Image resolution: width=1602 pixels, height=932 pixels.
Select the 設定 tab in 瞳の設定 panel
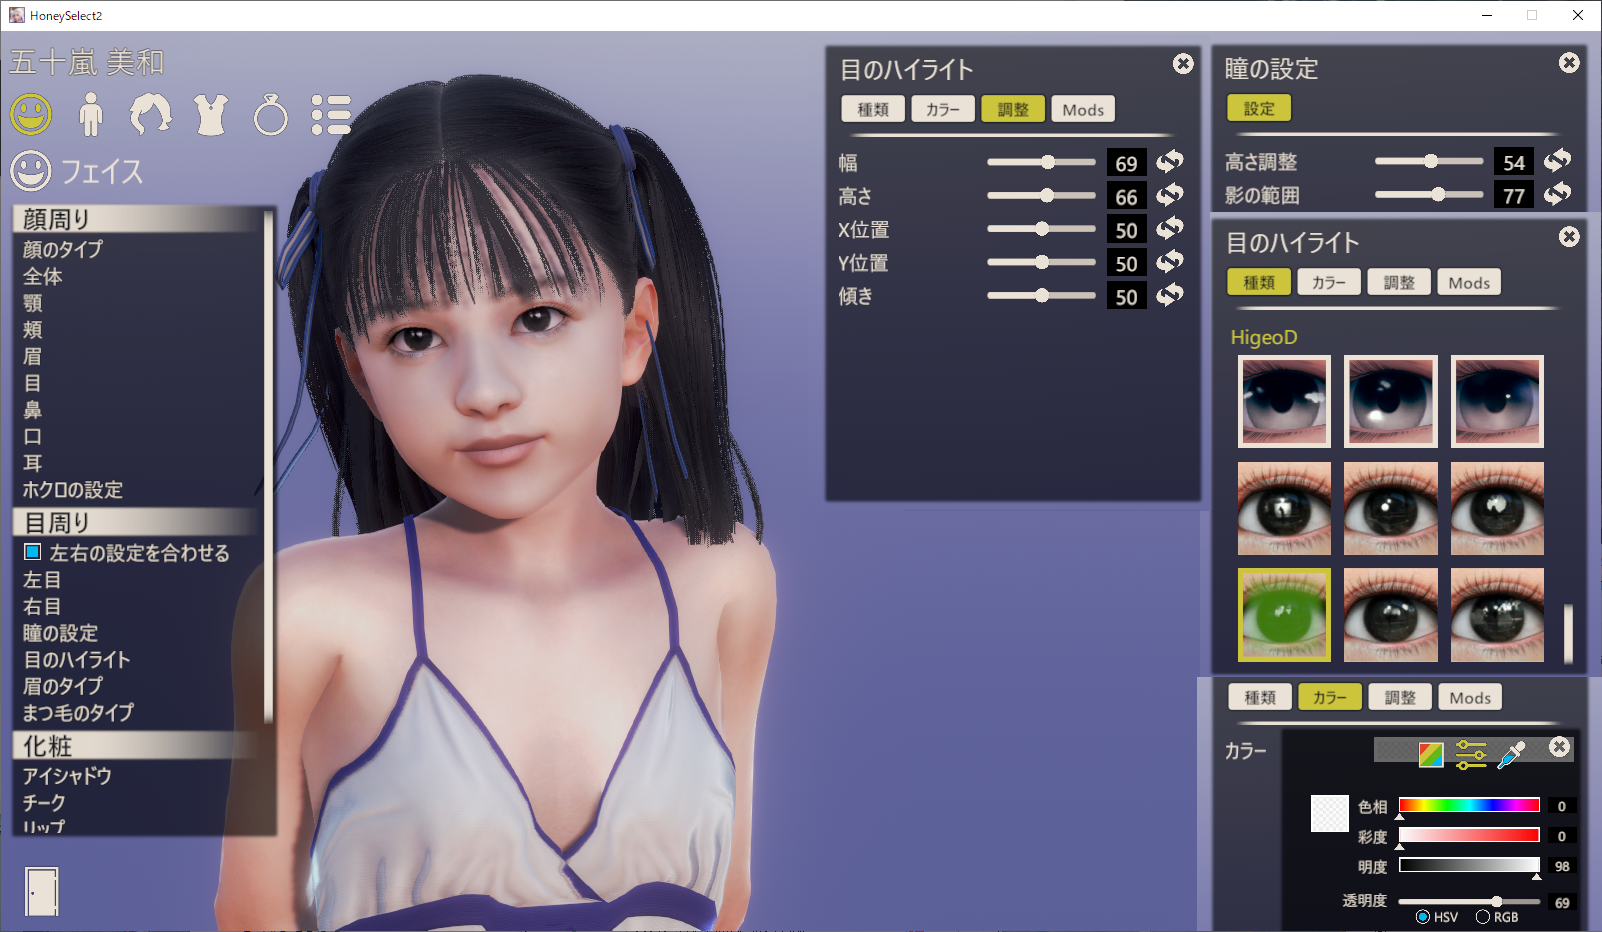click(x=1259, y=108)
